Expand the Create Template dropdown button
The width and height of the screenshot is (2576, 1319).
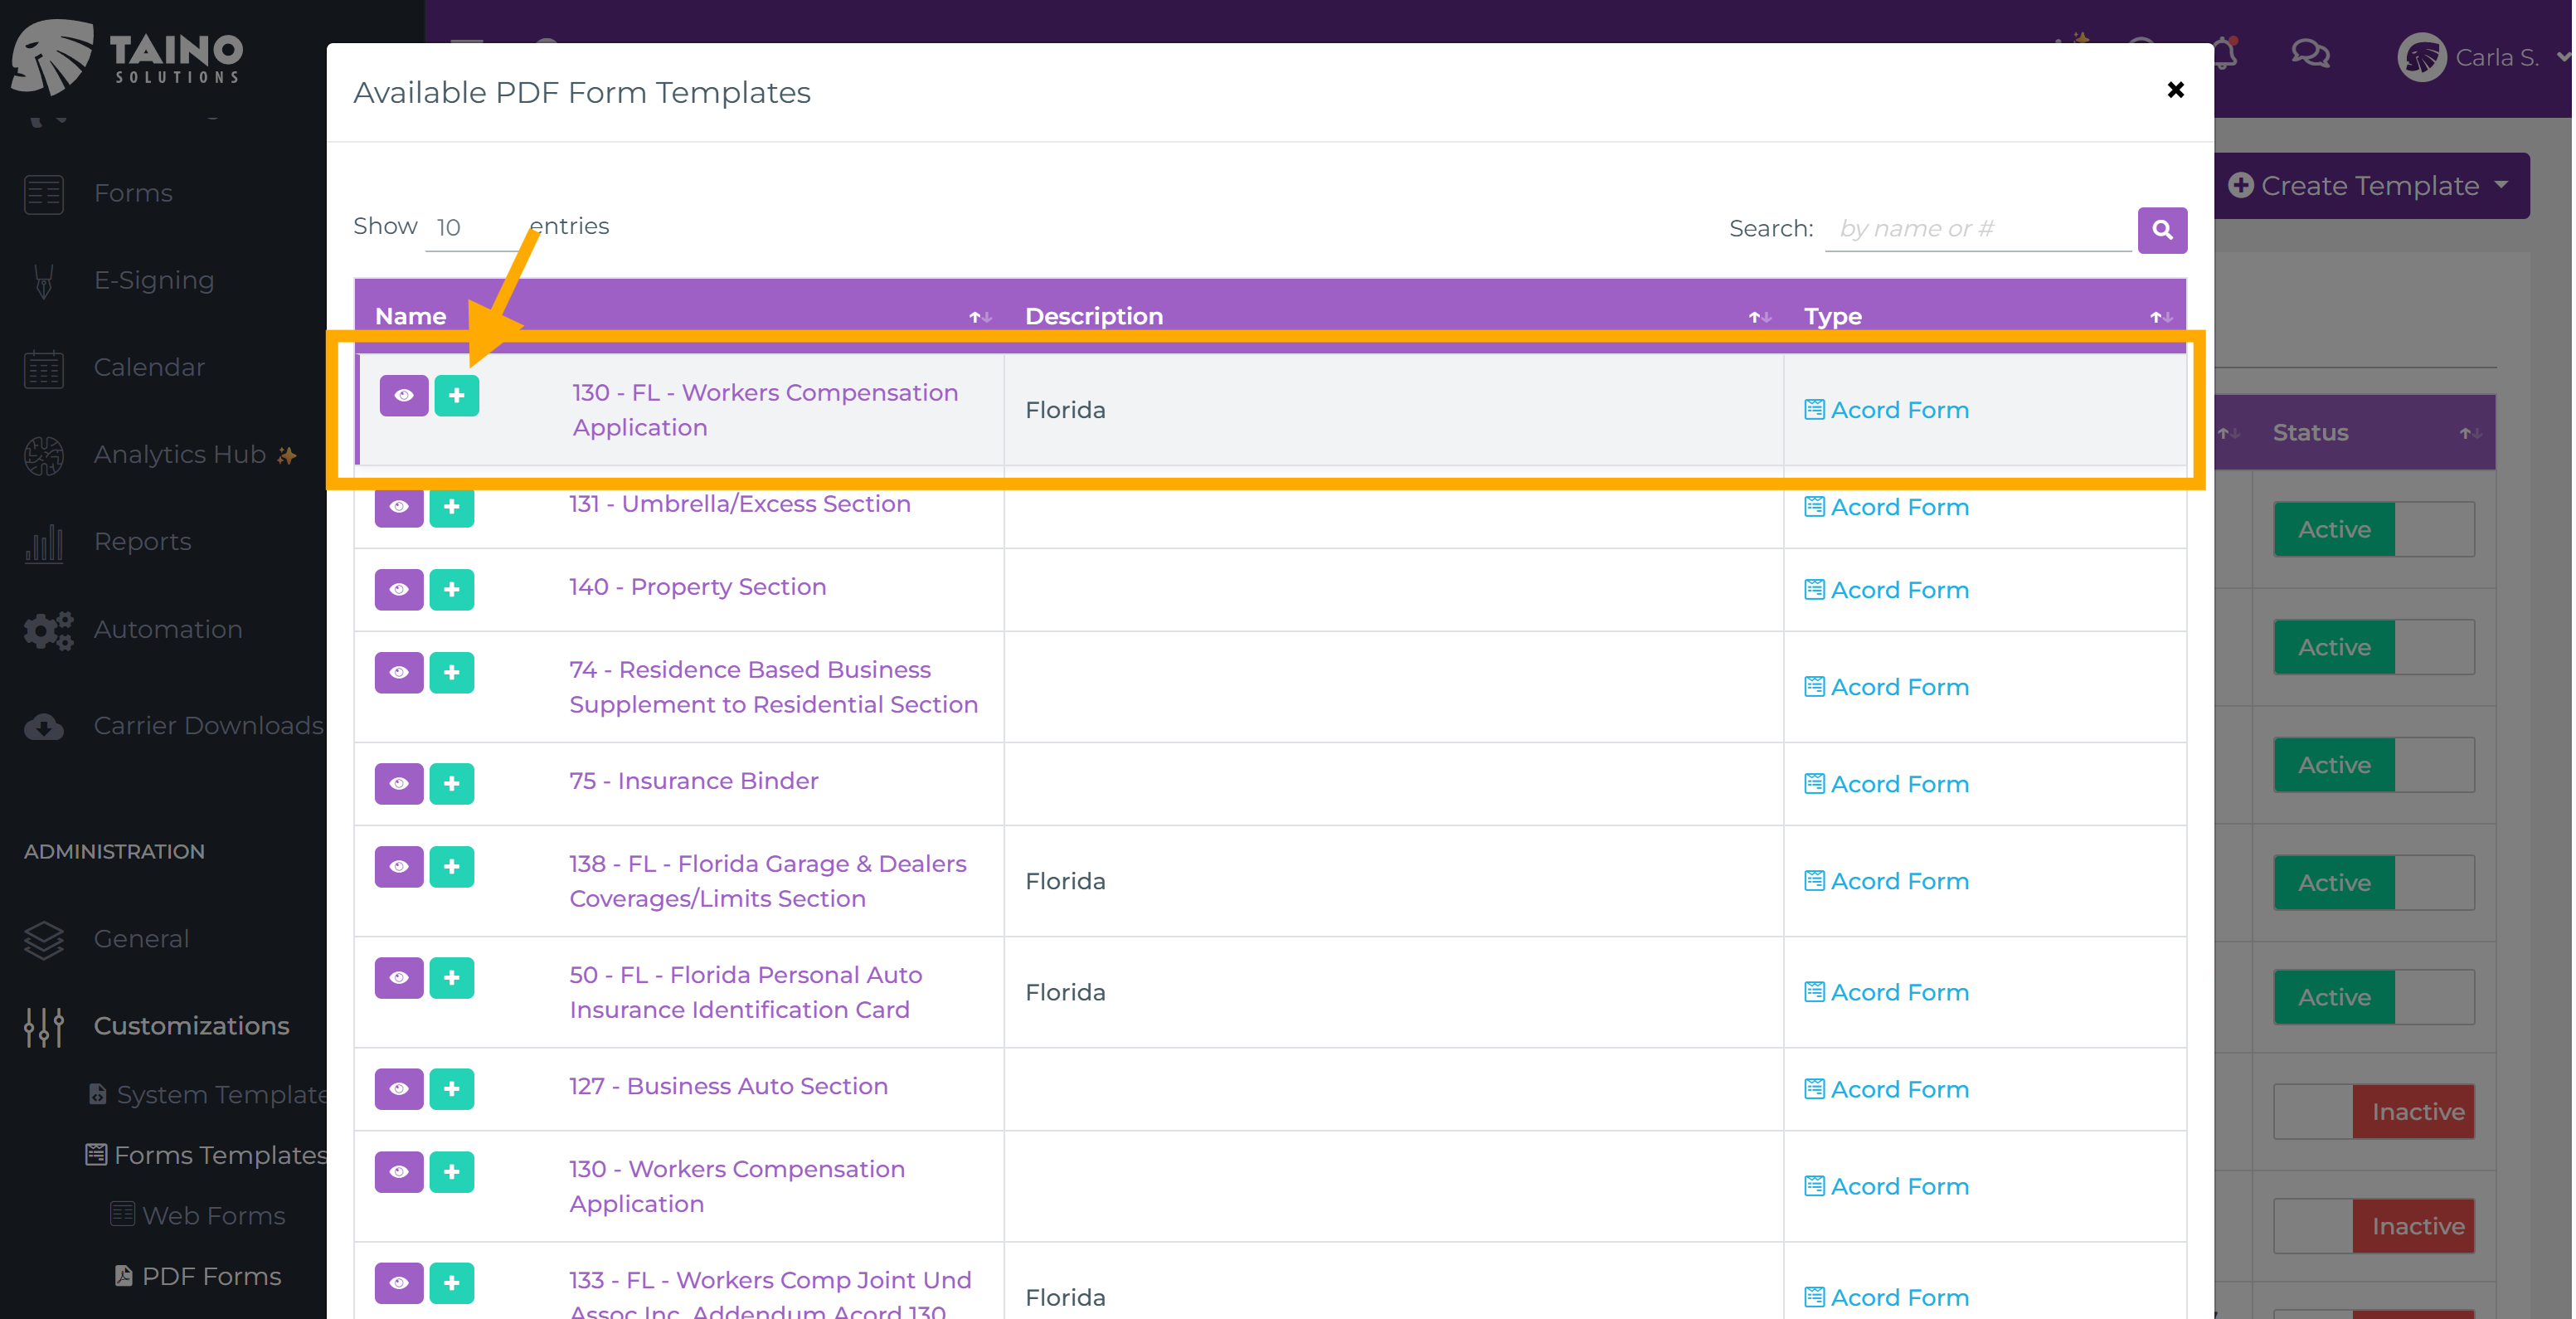[2370, 186]
